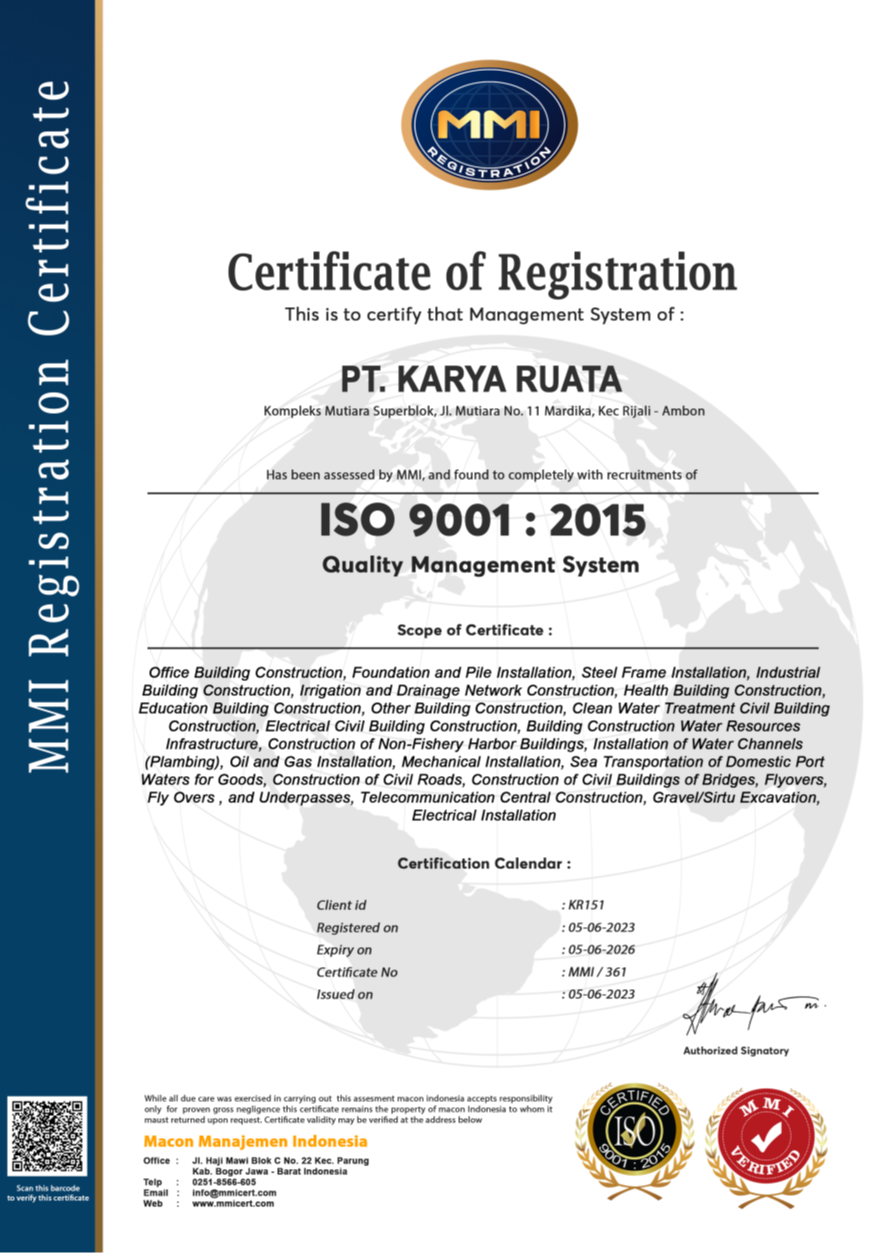Open the www.mmicert.com web address

pyautogui.click(x=233, y=1204)
